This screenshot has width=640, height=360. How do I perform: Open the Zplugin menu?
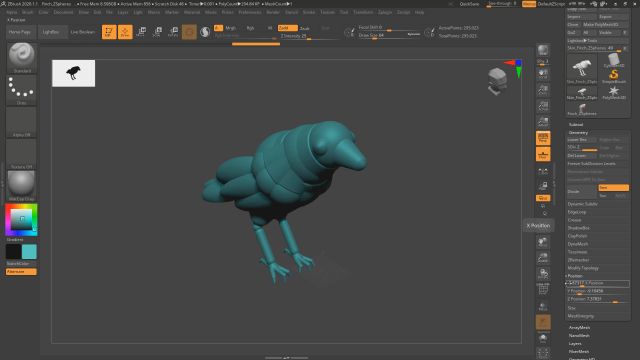(x=385, y=13)
